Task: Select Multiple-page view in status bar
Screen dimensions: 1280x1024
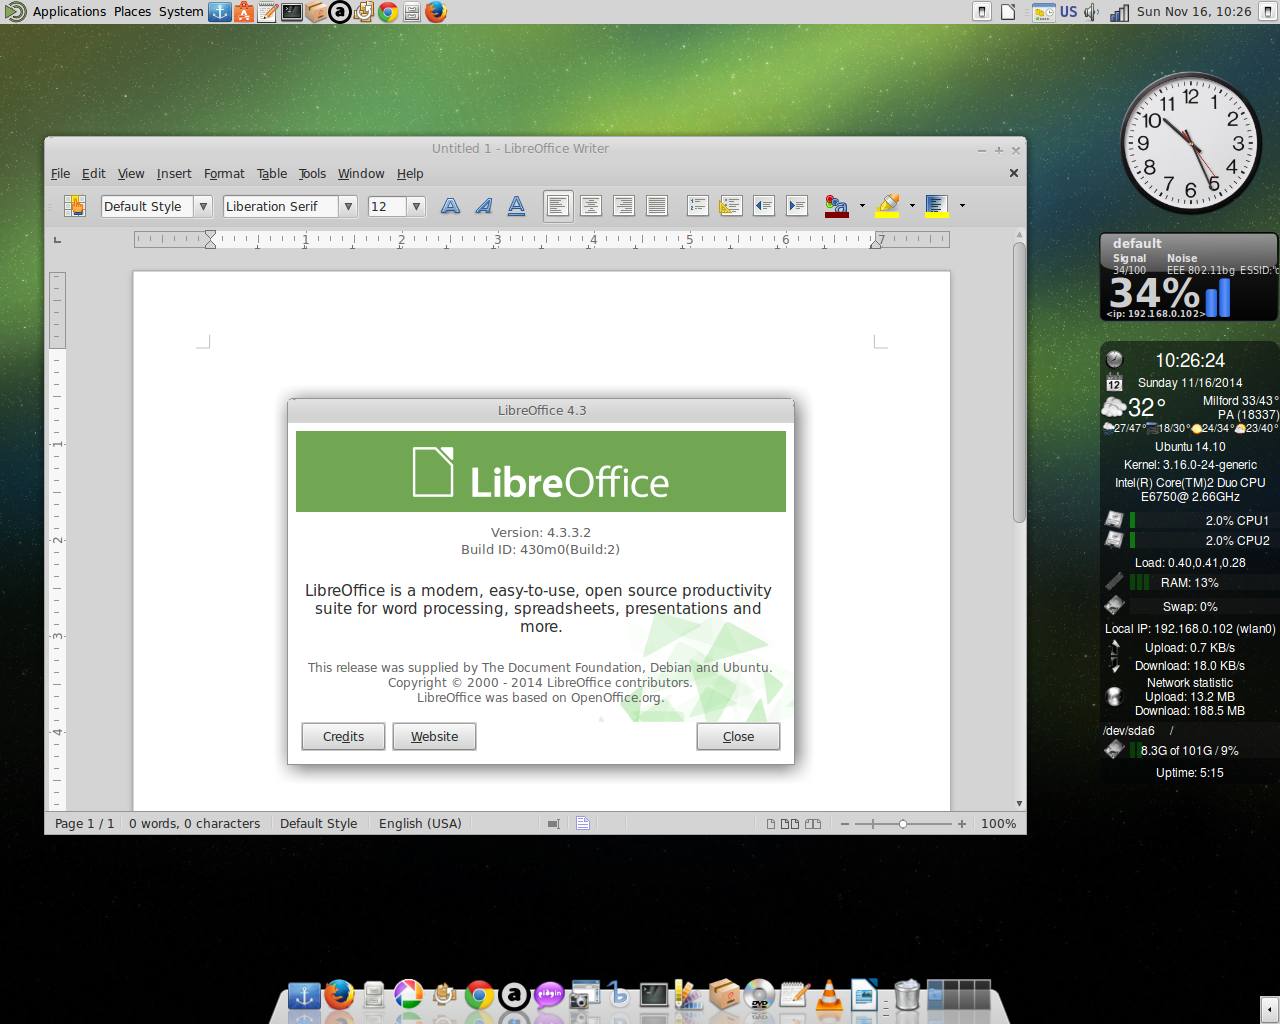Action: 790,824
